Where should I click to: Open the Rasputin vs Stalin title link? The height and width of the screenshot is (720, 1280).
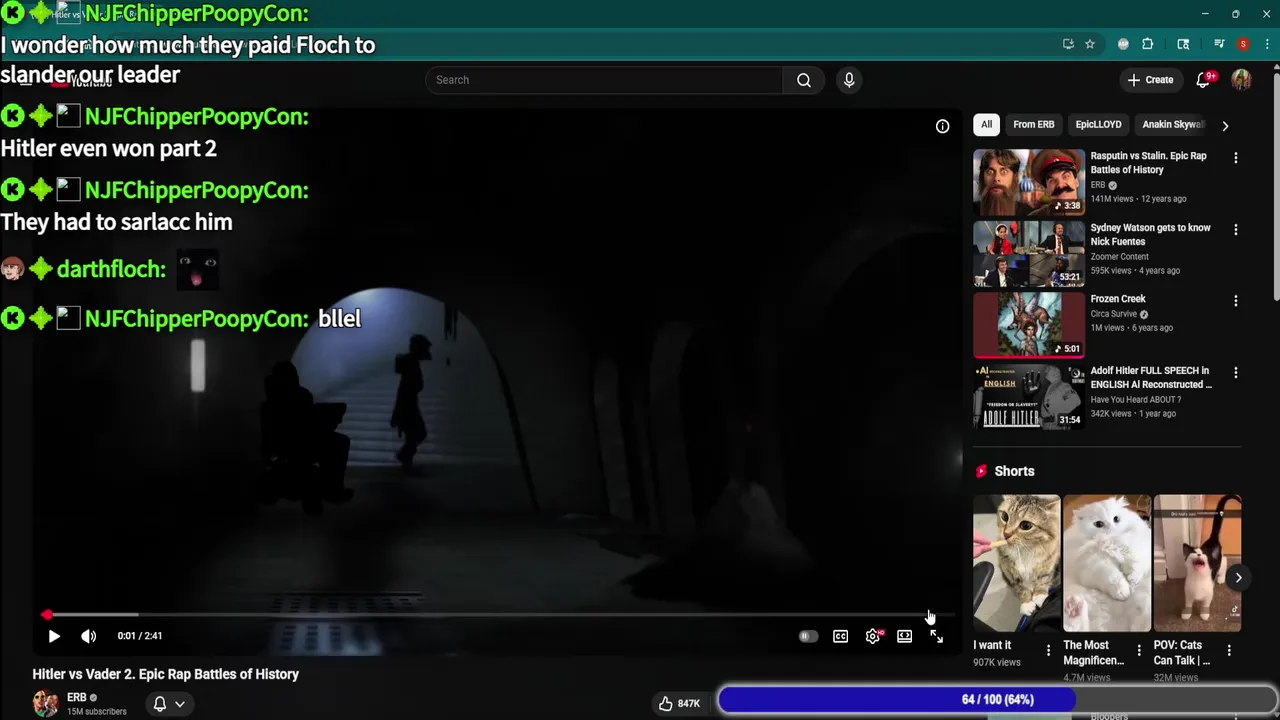click(1148, 163)
